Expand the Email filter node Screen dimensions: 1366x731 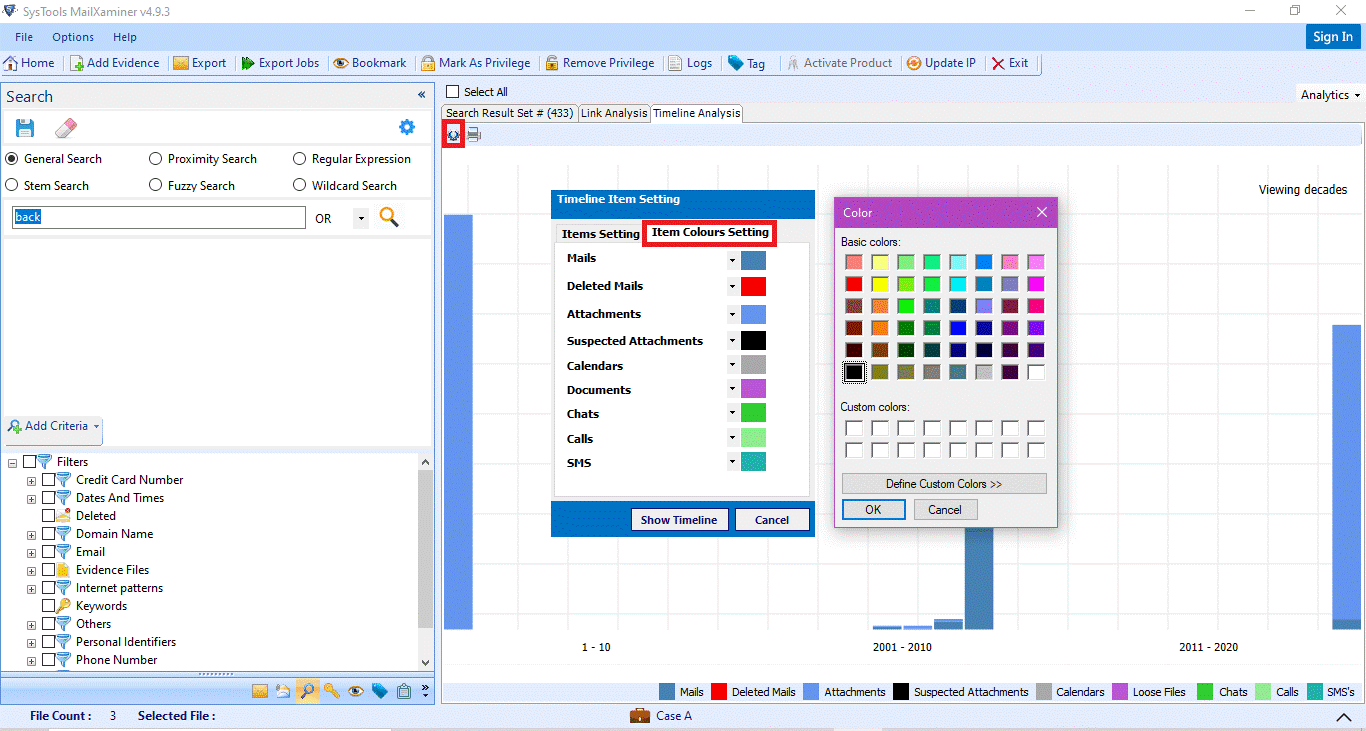click(31, 552)
